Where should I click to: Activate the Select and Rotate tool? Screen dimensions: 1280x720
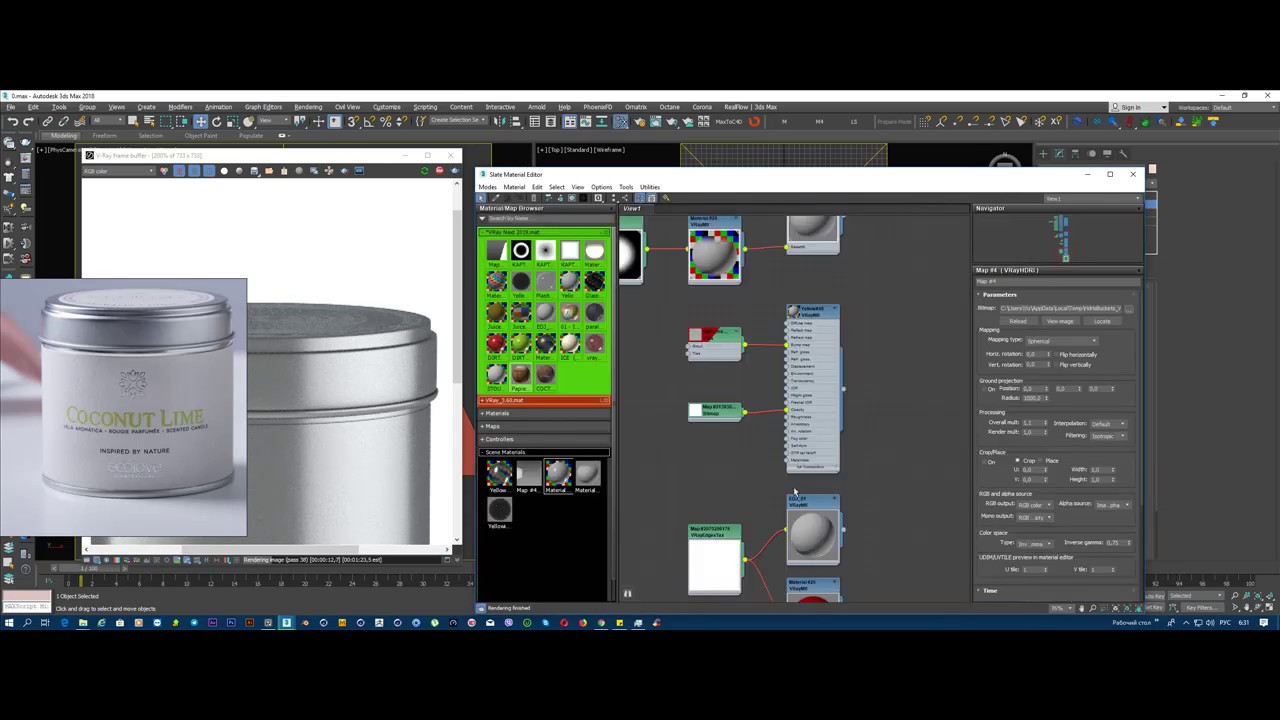216,122
